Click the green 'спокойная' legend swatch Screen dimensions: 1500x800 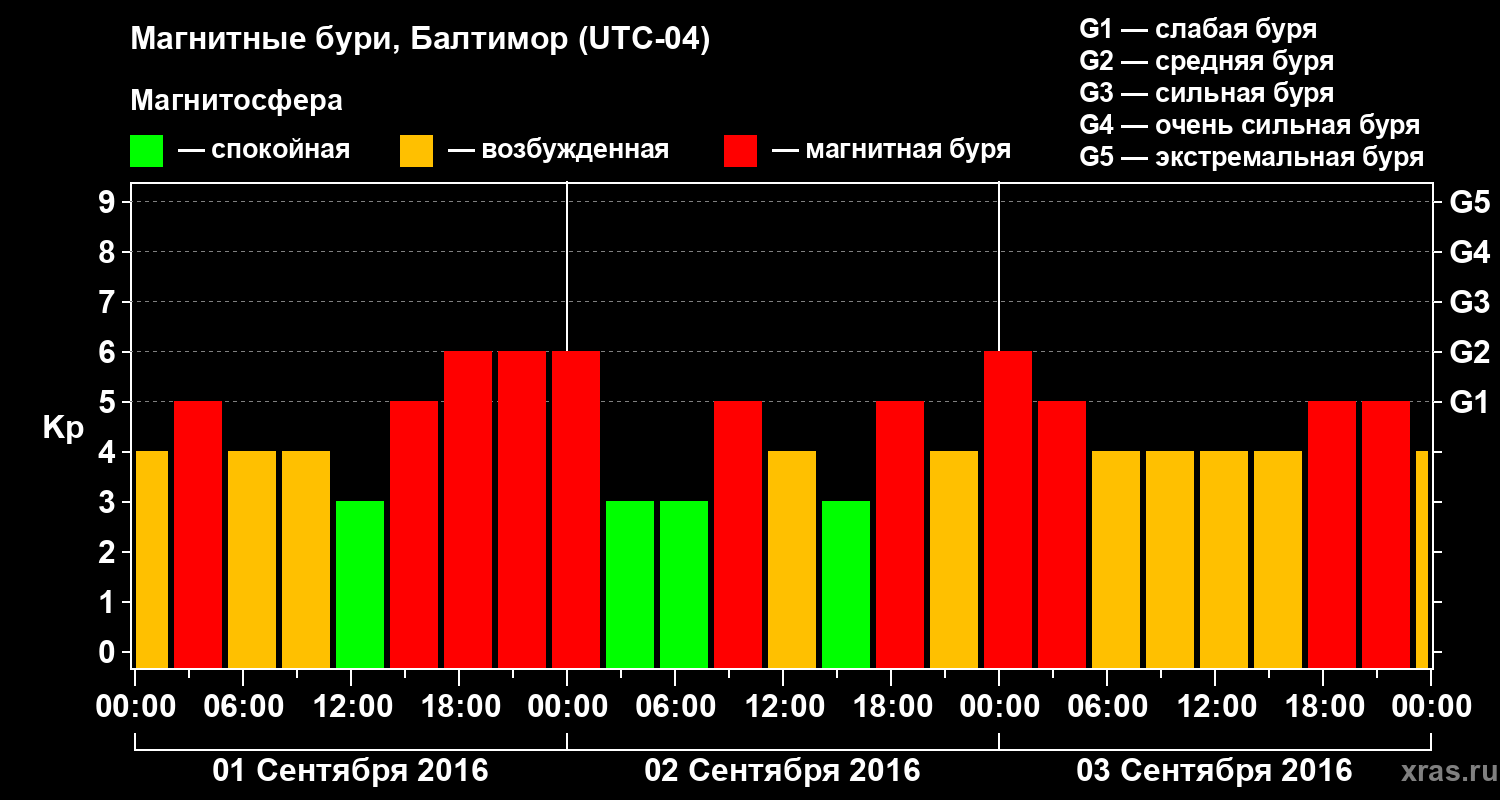pos(146,151)
